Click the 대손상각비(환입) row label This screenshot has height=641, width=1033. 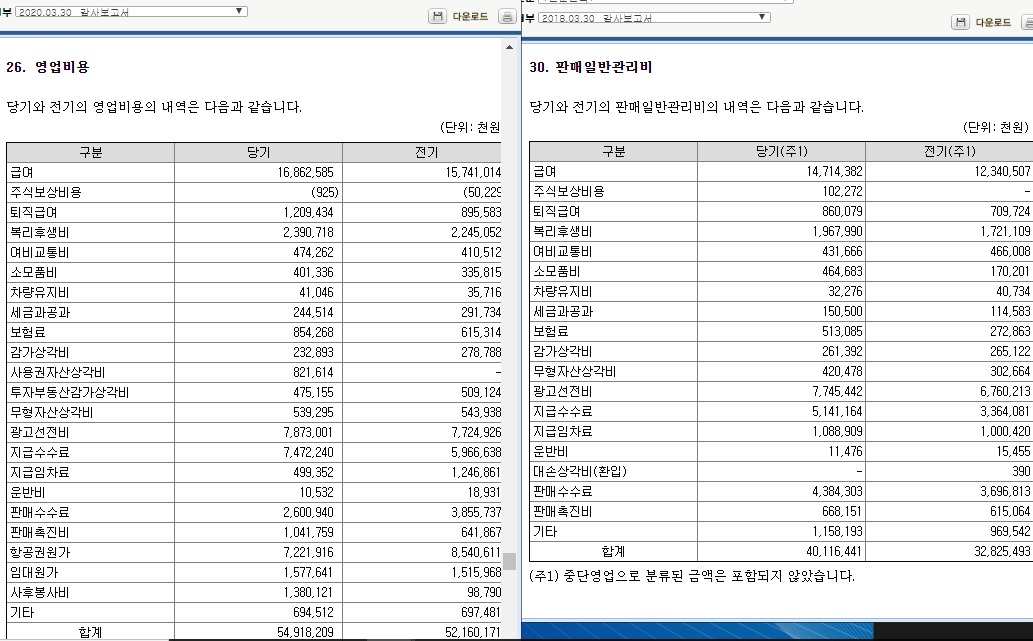tap(580, 472)
